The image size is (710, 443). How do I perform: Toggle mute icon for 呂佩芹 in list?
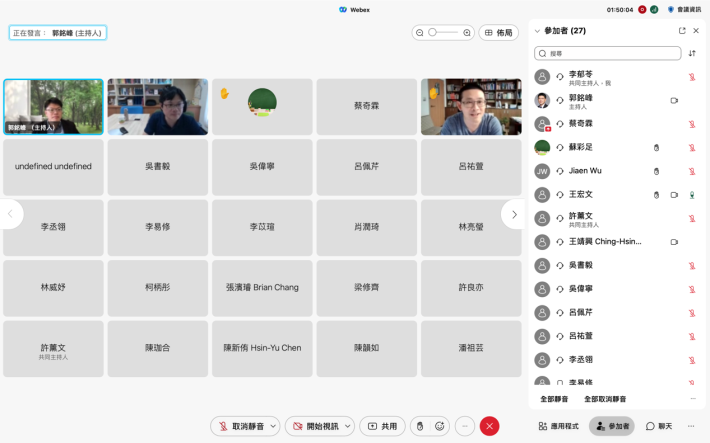(x=692, y=313)
